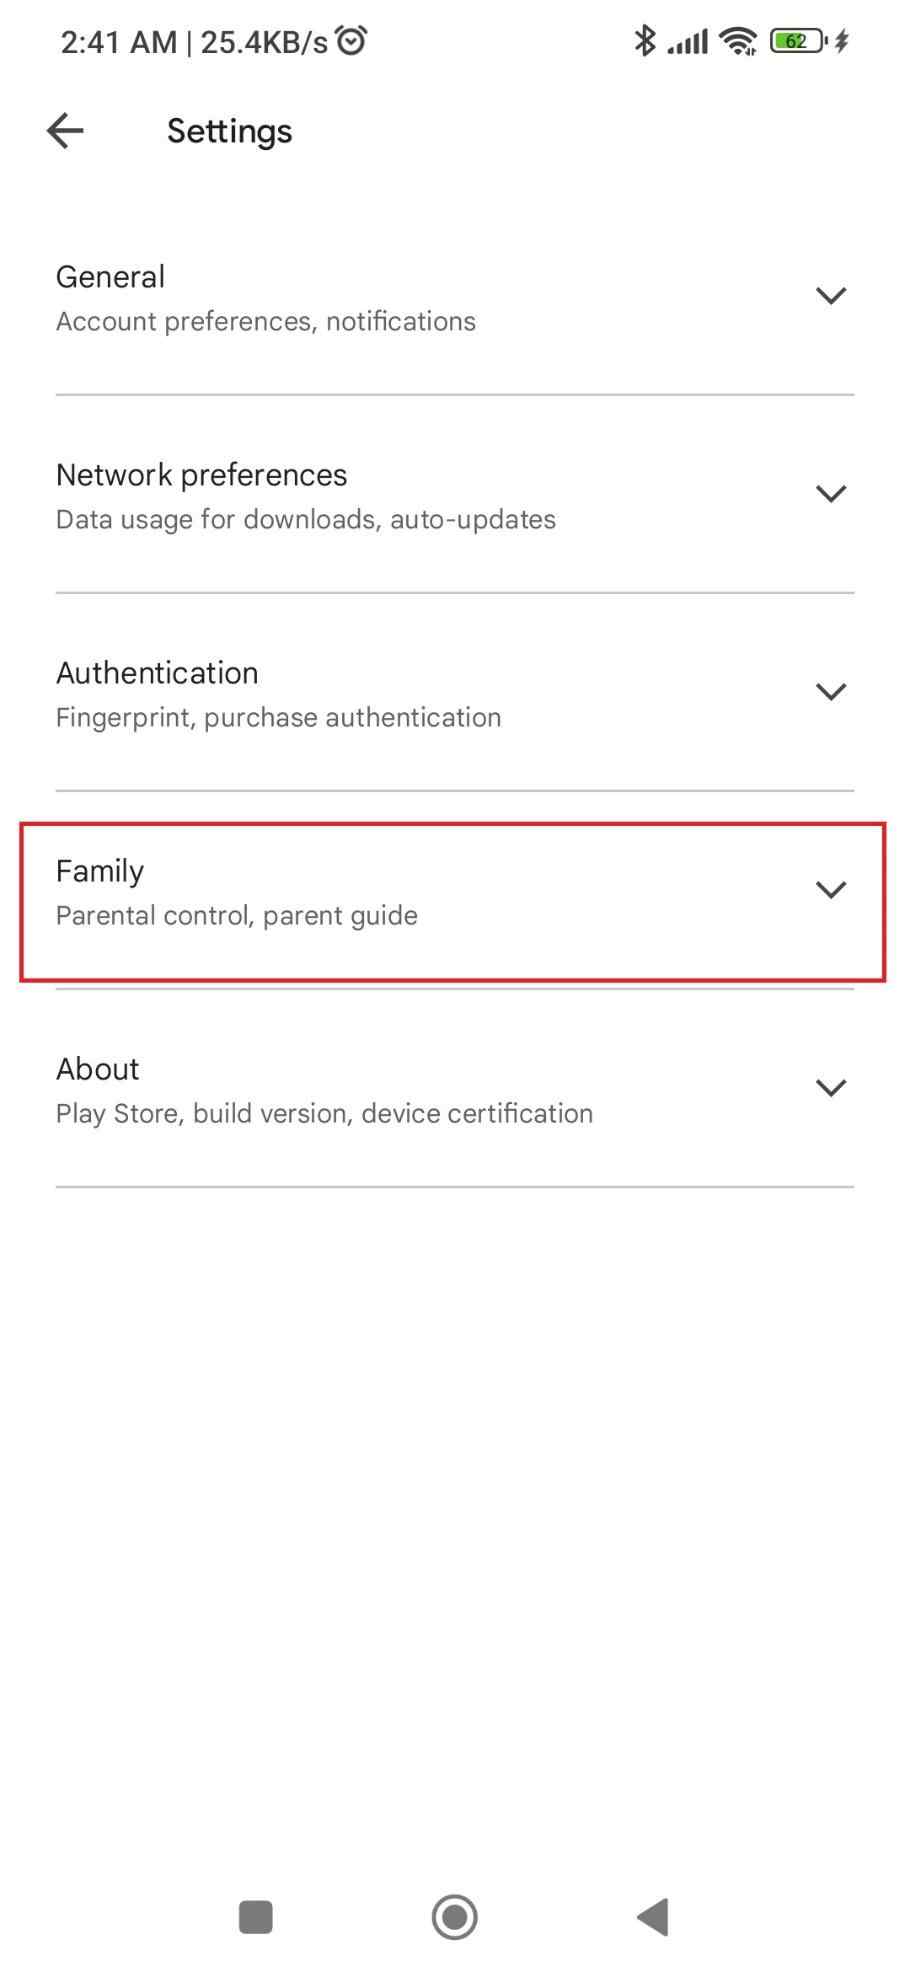Open General settings title

(110, 277)
